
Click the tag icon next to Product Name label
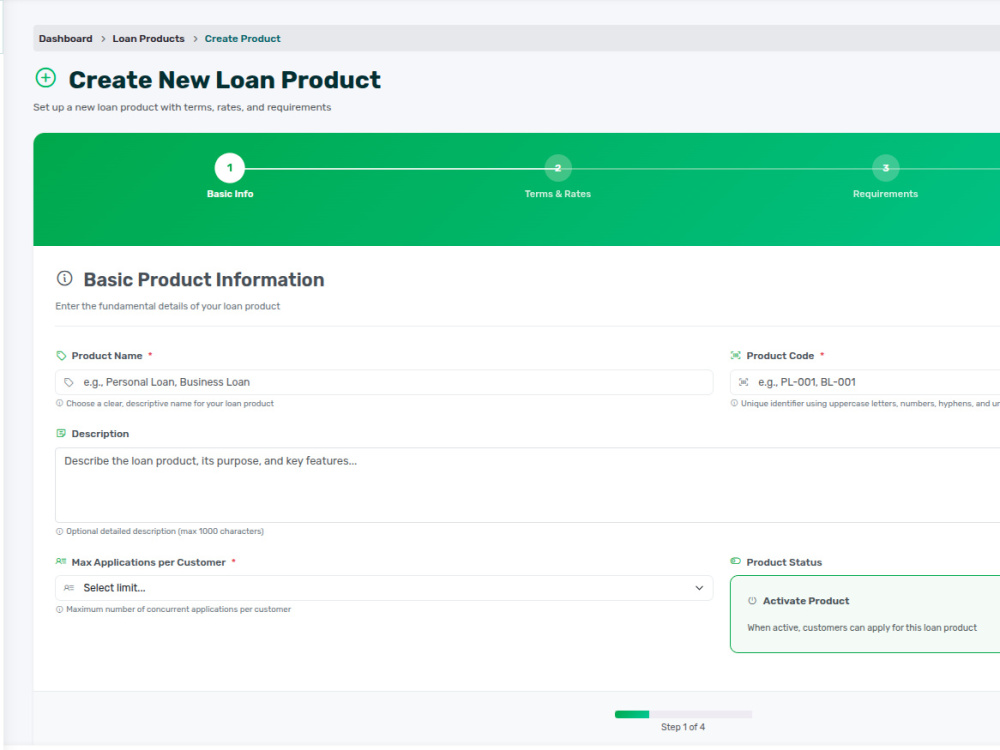[x=61, y=355]
